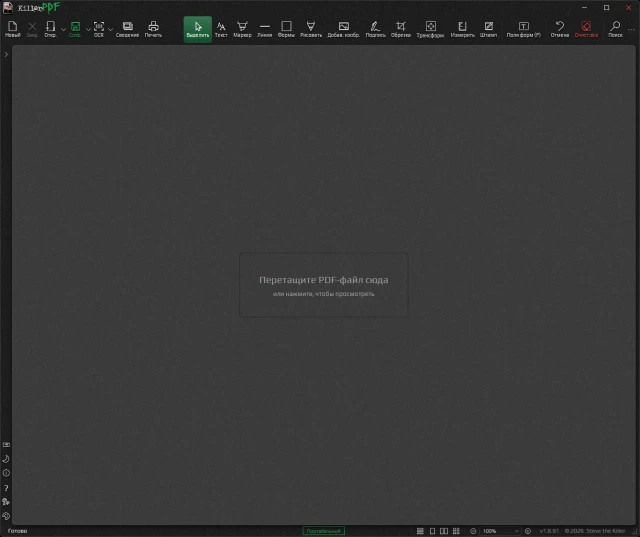Screen dimensions: 640x537
Task: Click the green Сохр. save icon
Action: point(75,29)
